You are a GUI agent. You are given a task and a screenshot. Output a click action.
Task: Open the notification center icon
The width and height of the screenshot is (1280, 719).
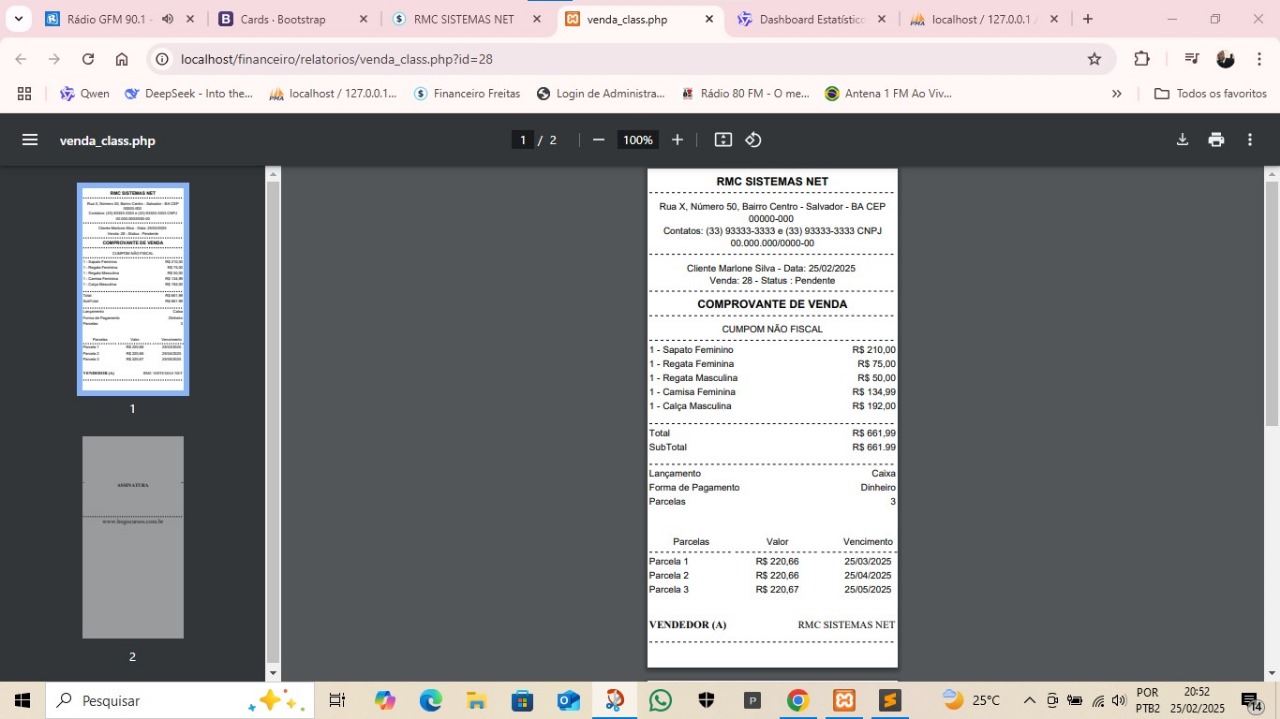click(1252, 700)
